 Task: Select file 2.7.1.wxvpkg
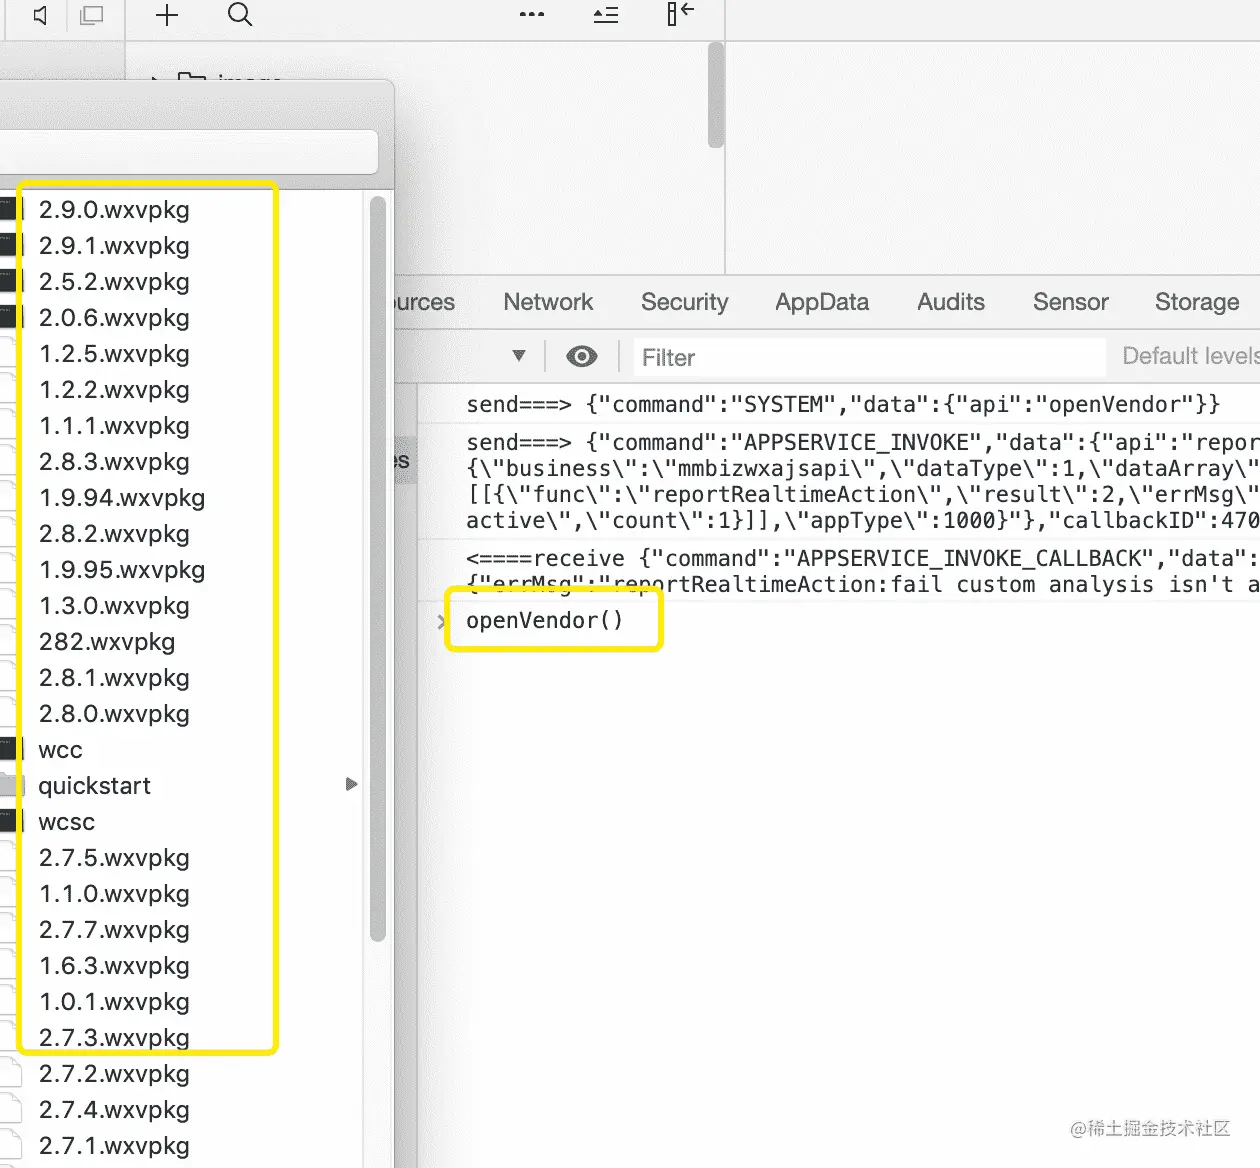(114, 1146)
